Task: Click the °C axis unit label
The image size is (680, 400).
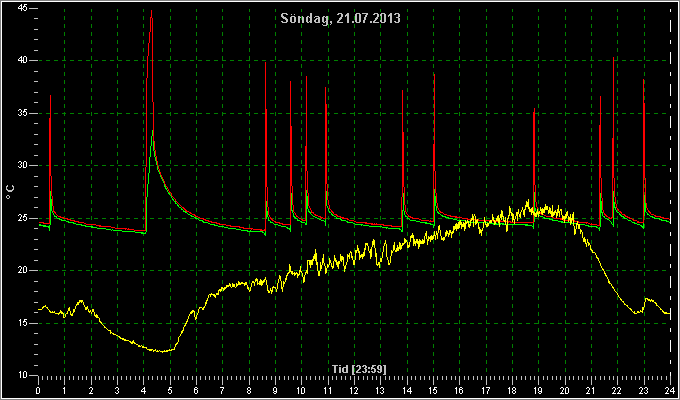Action: [10, 192]
